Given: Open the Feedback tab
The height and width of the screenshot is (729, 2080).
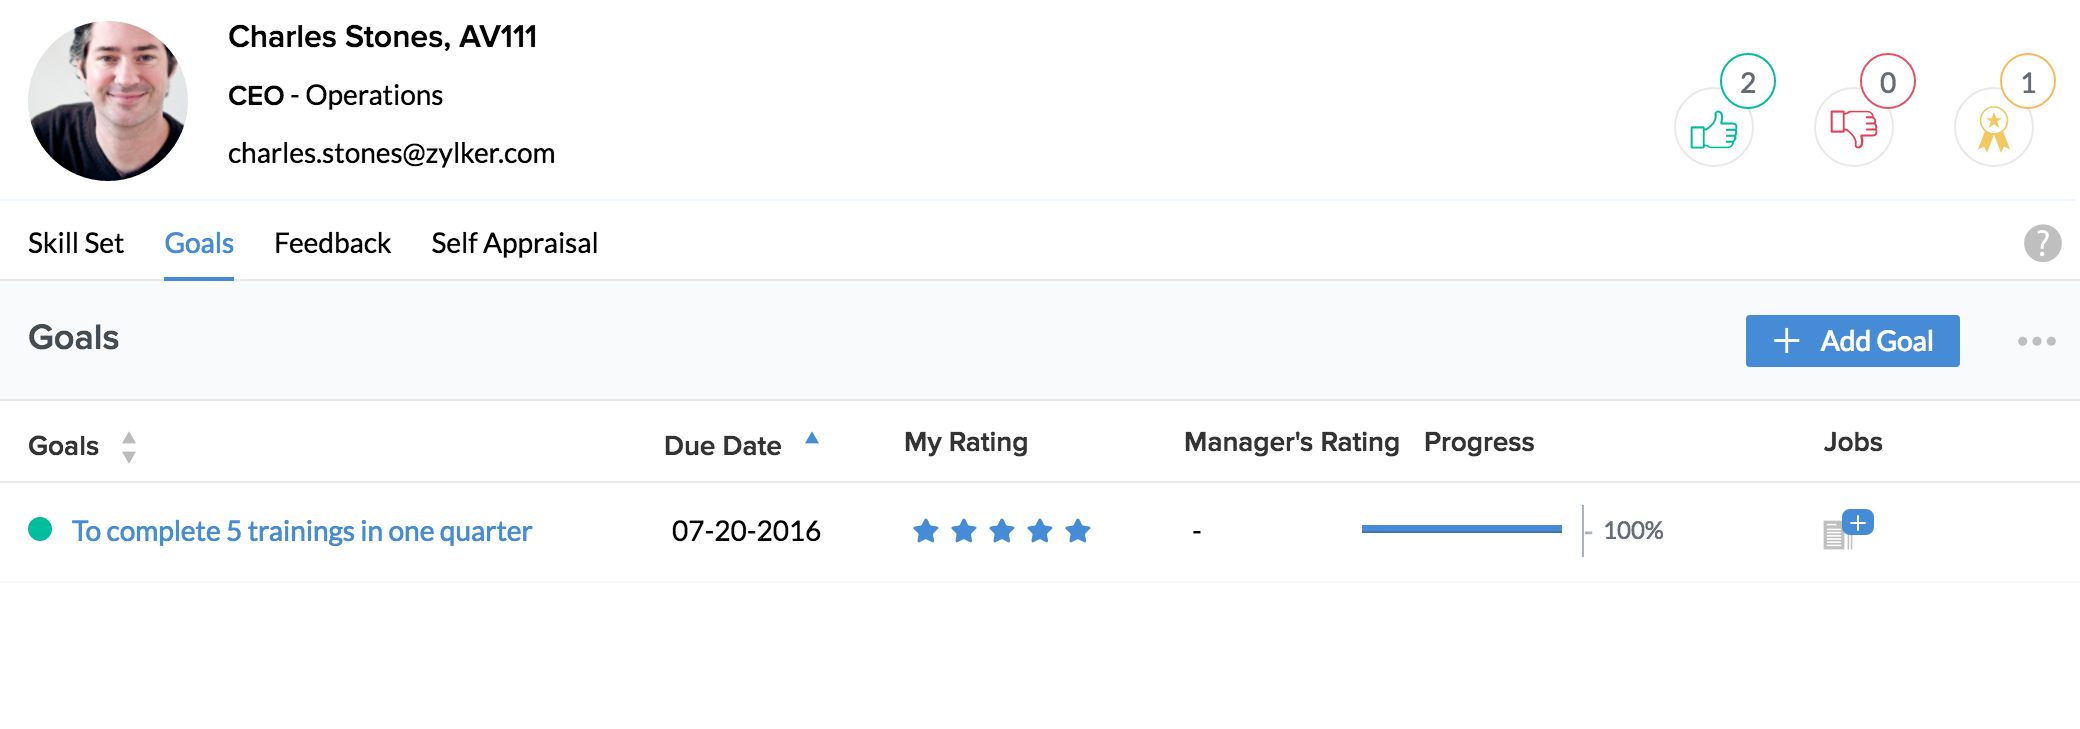Looking at the screenshot, I should [x=332, y=243].
